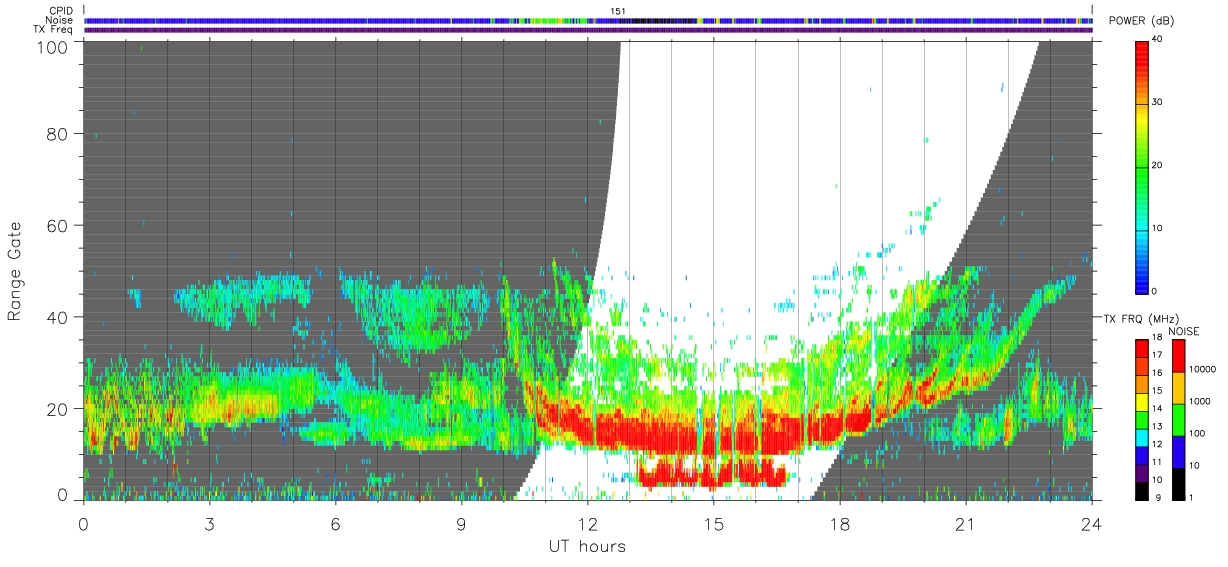
Task: Click the 12 tick on the UT hours axis
Action: tap(587, 524)
